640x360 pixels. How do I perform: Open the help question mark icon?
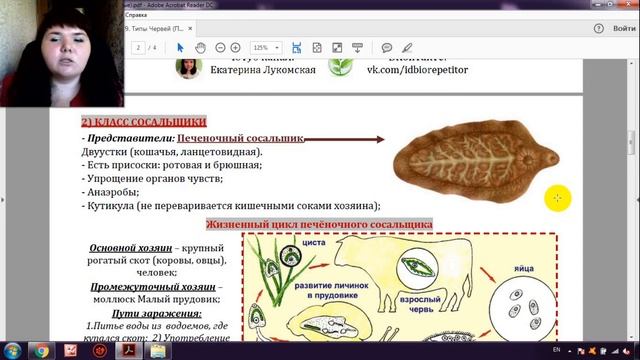(598, 28)
